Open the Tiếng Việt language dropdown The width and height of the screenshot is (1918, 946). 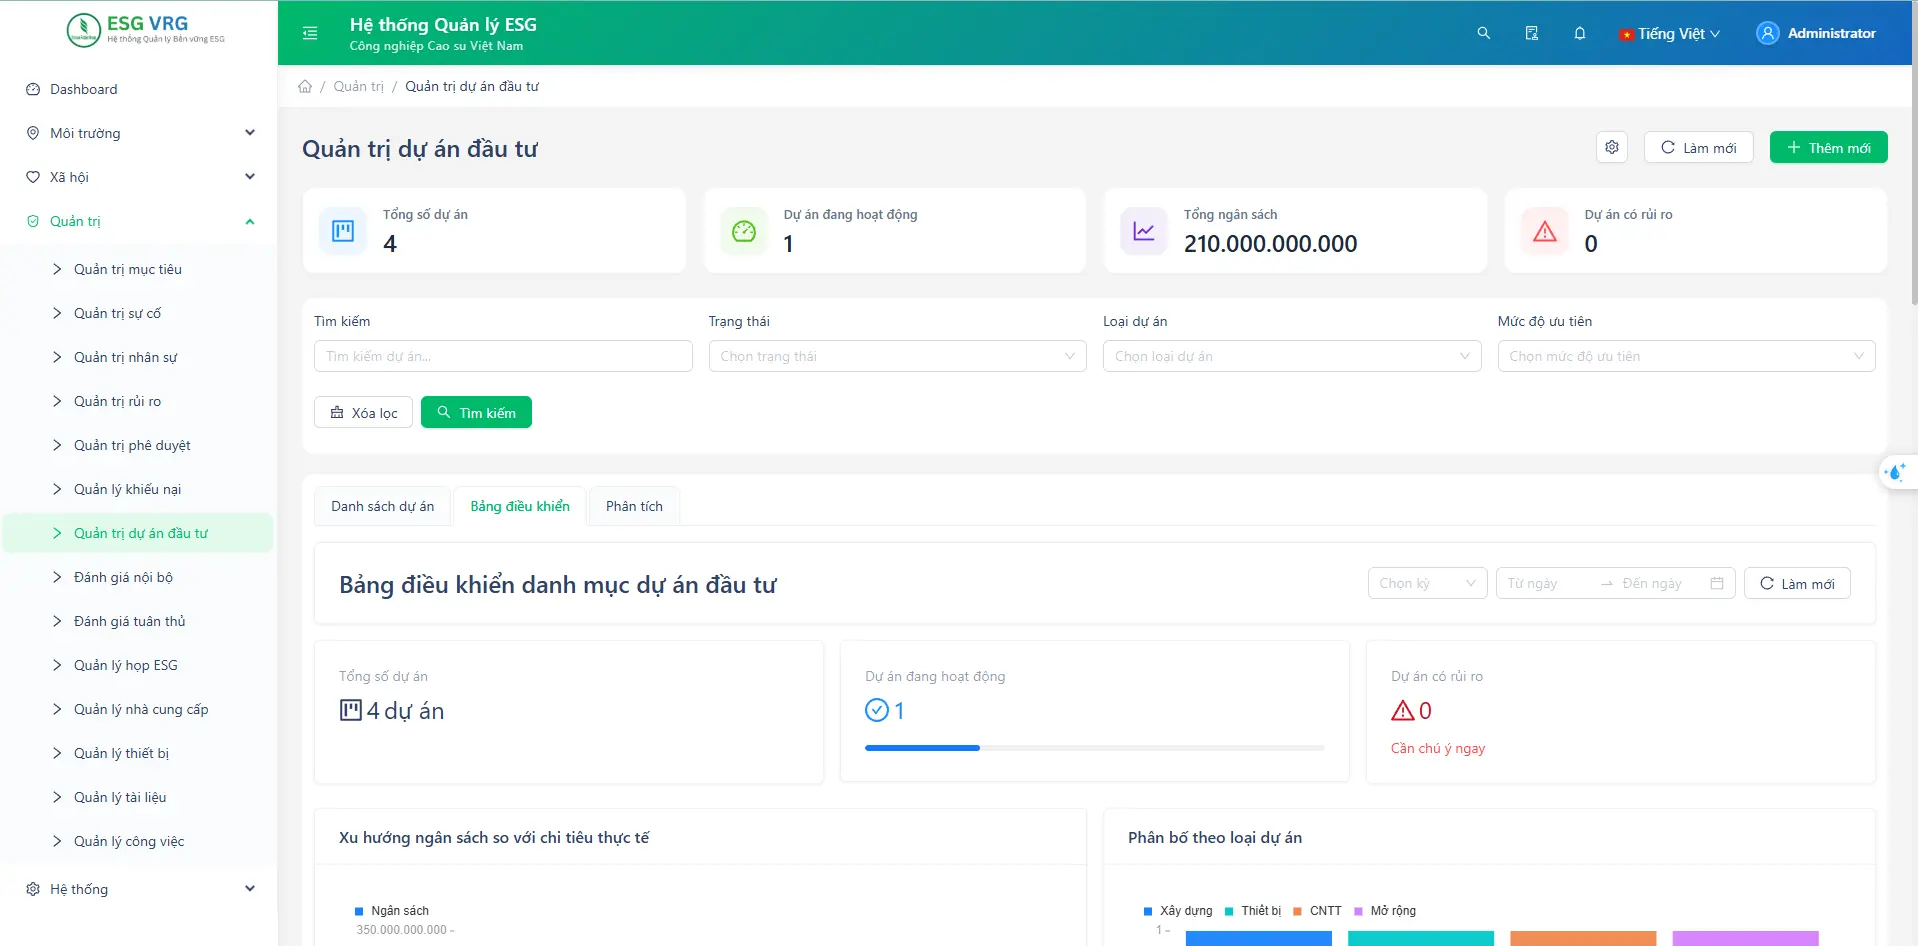(1671, 33)
